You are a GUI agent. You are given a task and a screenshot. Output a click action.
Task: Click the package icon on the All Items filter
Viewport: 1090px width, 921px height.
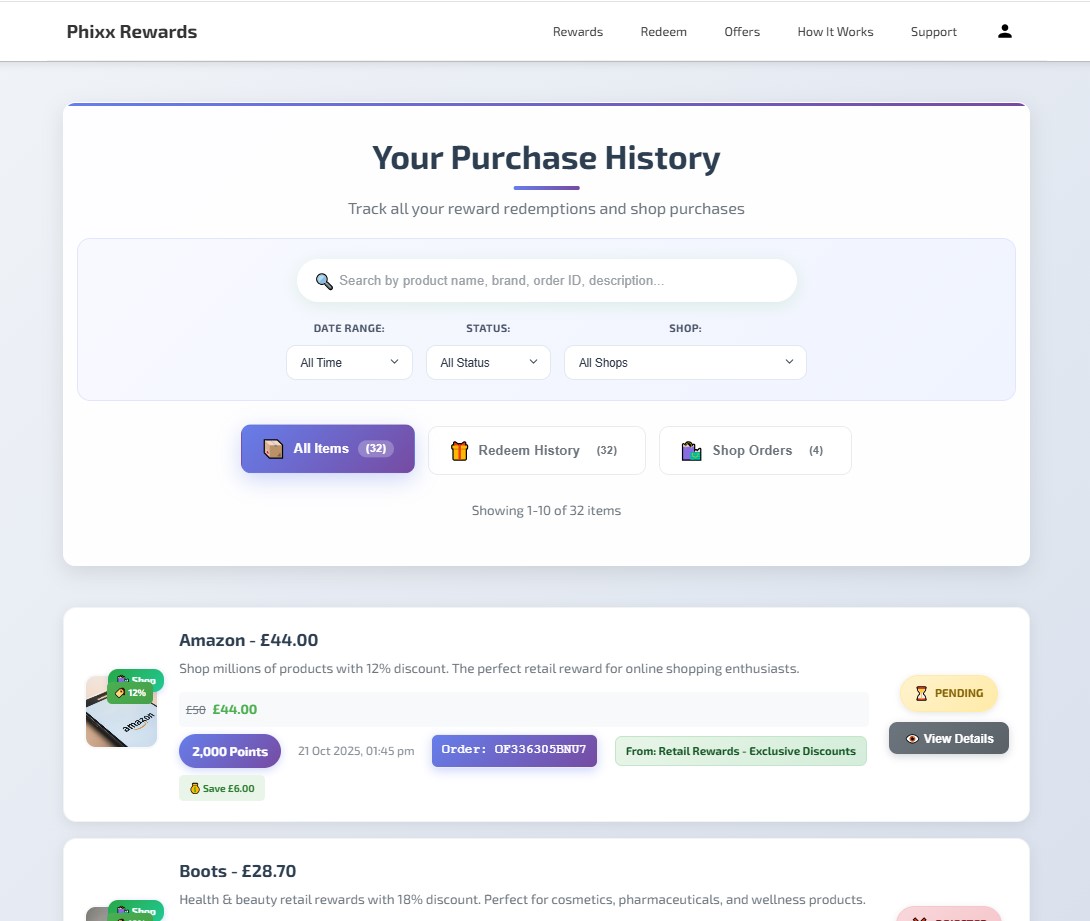[x=273, y=448]
